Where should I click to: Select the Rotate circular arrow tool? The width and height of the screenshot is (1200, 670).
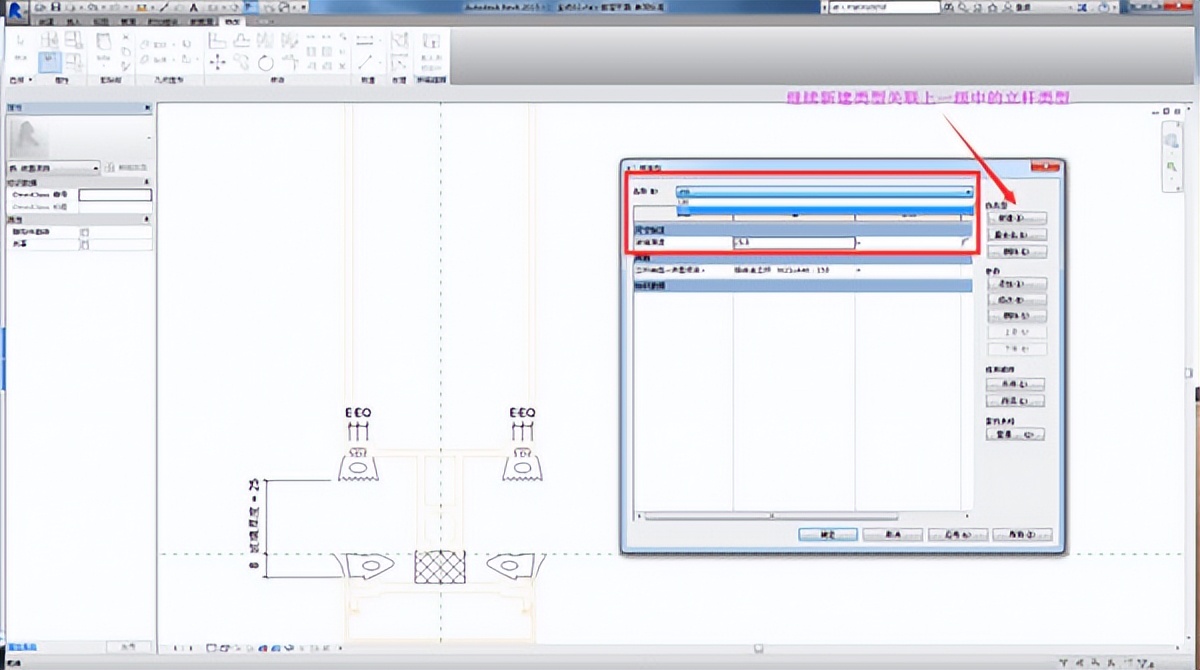[x=266, y=63]
